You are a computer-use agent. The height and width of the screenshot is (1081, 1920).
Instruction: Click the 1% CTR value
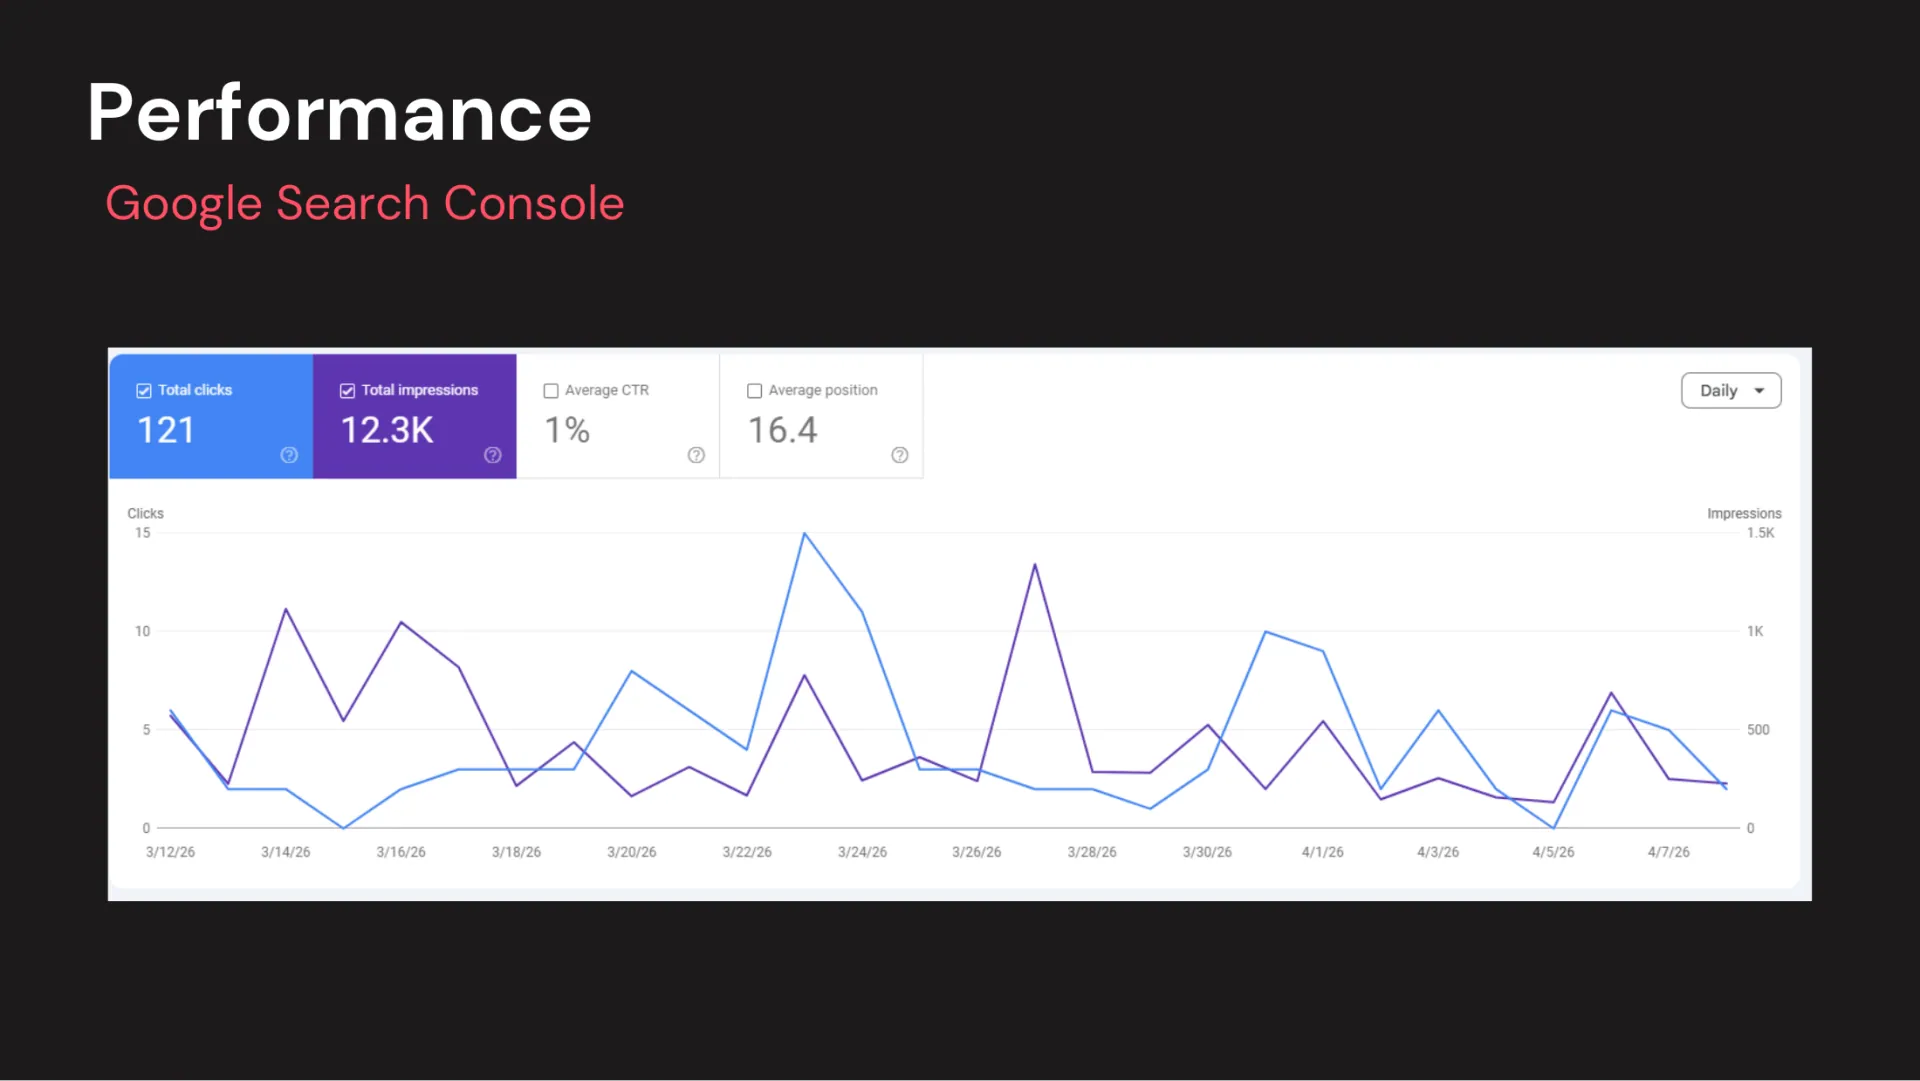567,431
